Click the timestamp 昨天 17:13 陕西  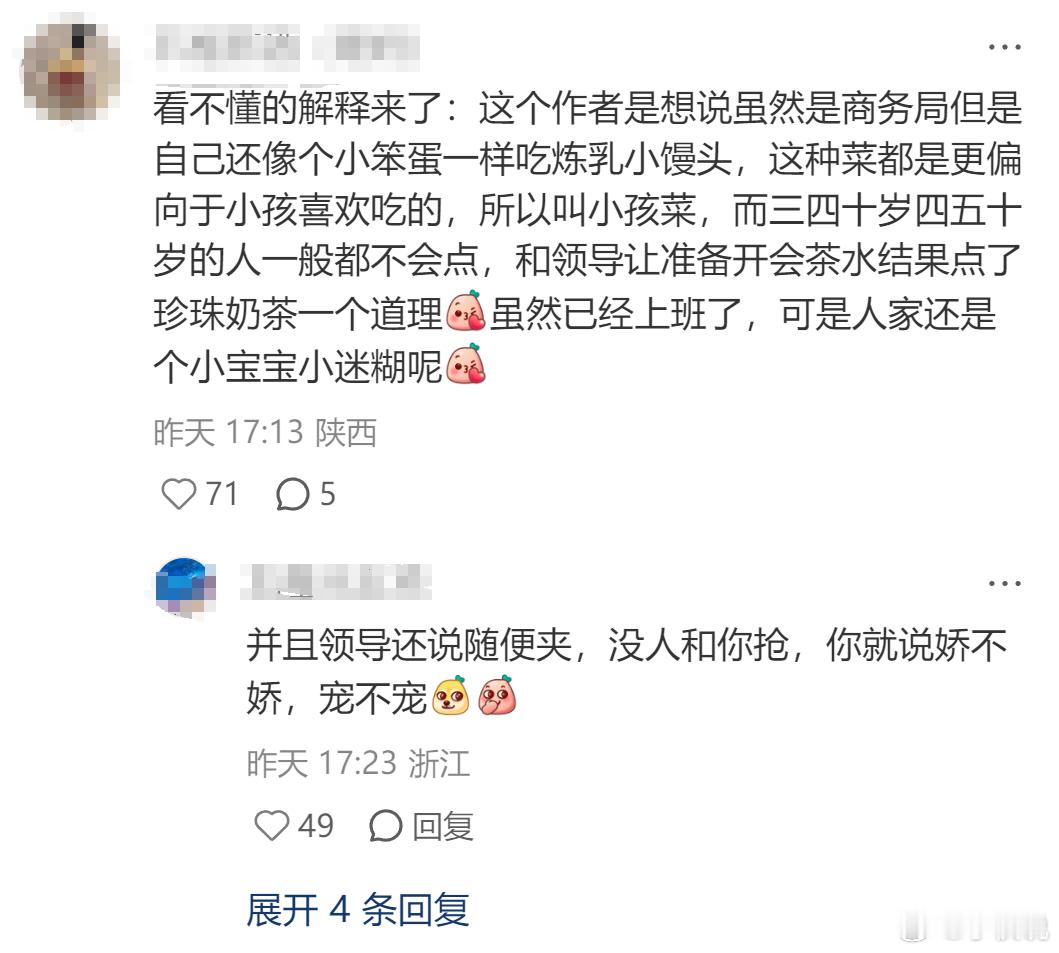[x=265, y=432]
